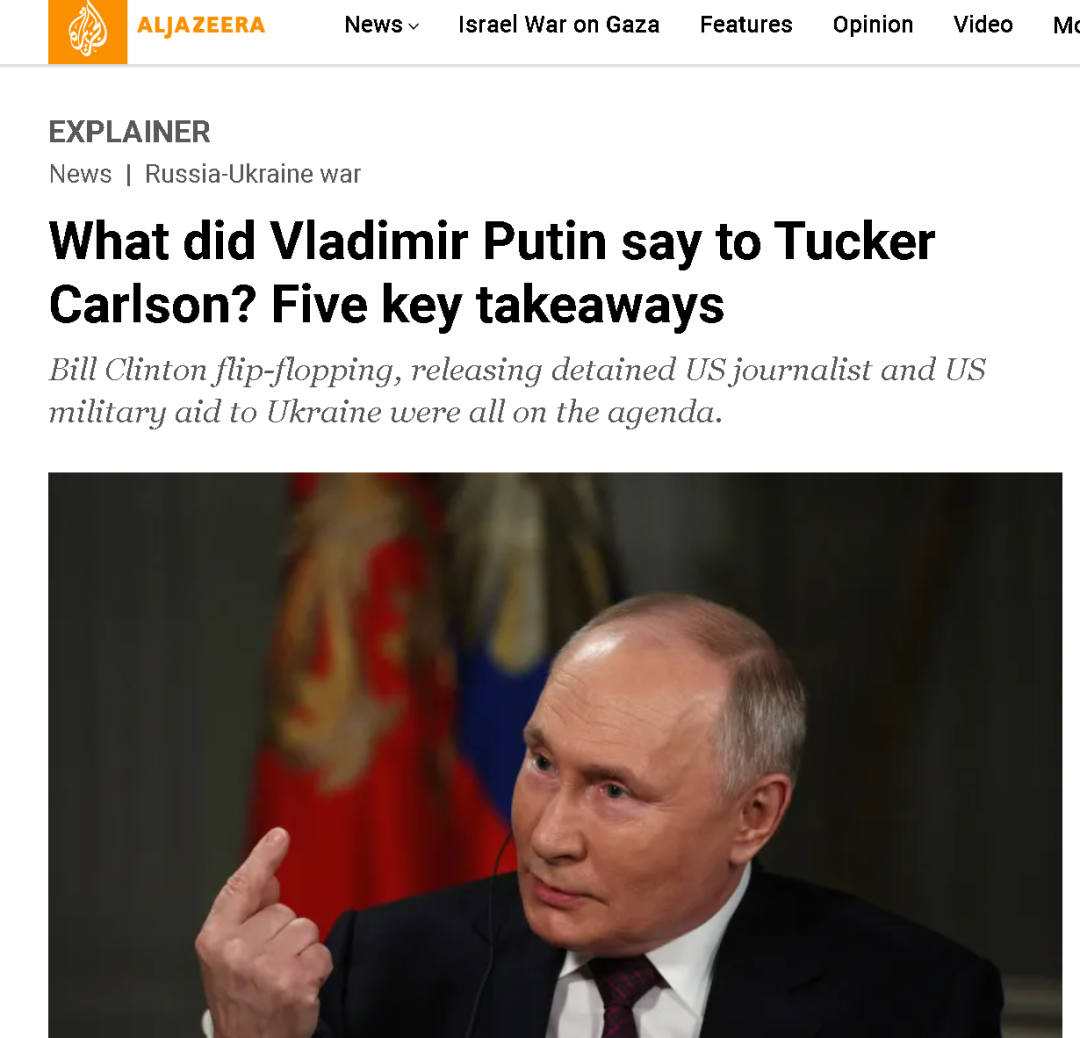Image resolution: width=1080 pixels, height=1038 pixels.
Task: Open the Israel War on Gaza section
Action: pos(559,25)
